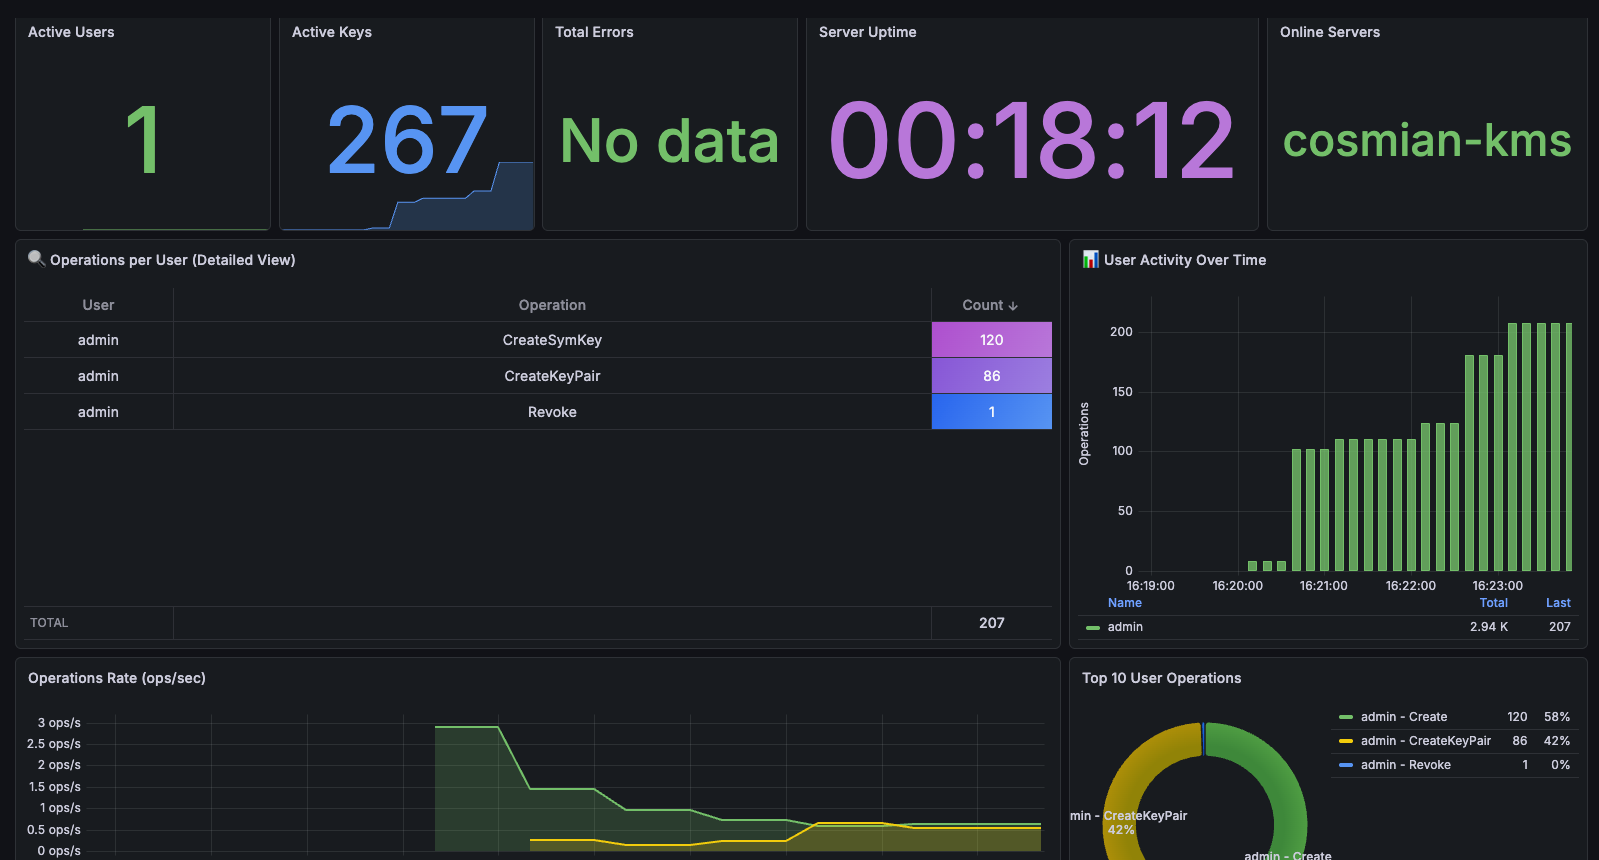This screenshot has height=860, width=1599.
Task: Toggle admin - Revoke series visibility
Action: tap(1405, 765)
